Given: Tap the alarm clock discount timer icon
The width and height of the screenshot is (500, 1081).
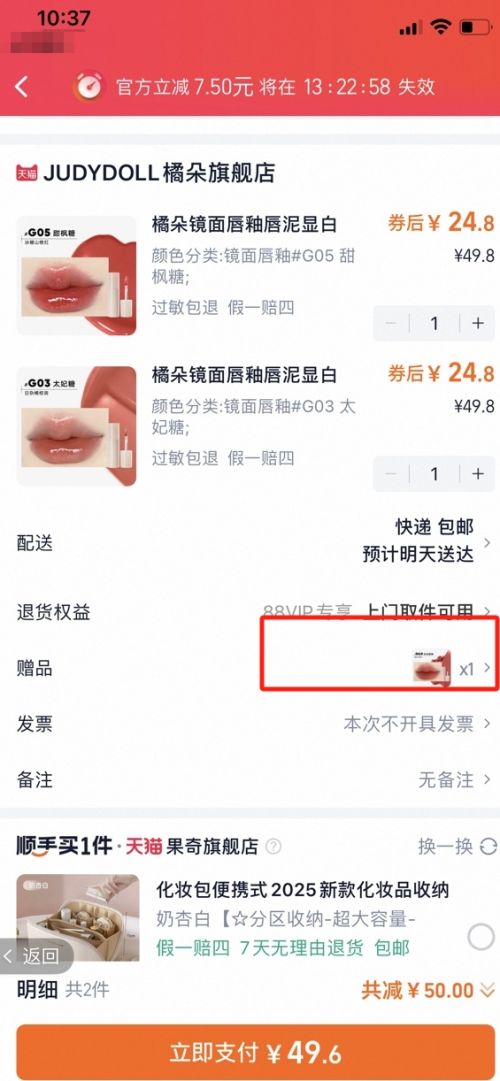Looking at the screenshot, I should pyautogui.click(x=88, y=87).
